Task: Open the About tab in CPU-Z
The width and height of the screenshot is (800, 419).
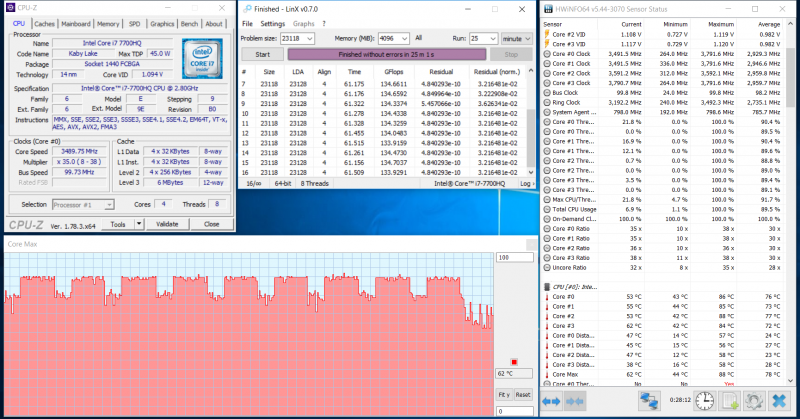Action: [x=214, y=24]
